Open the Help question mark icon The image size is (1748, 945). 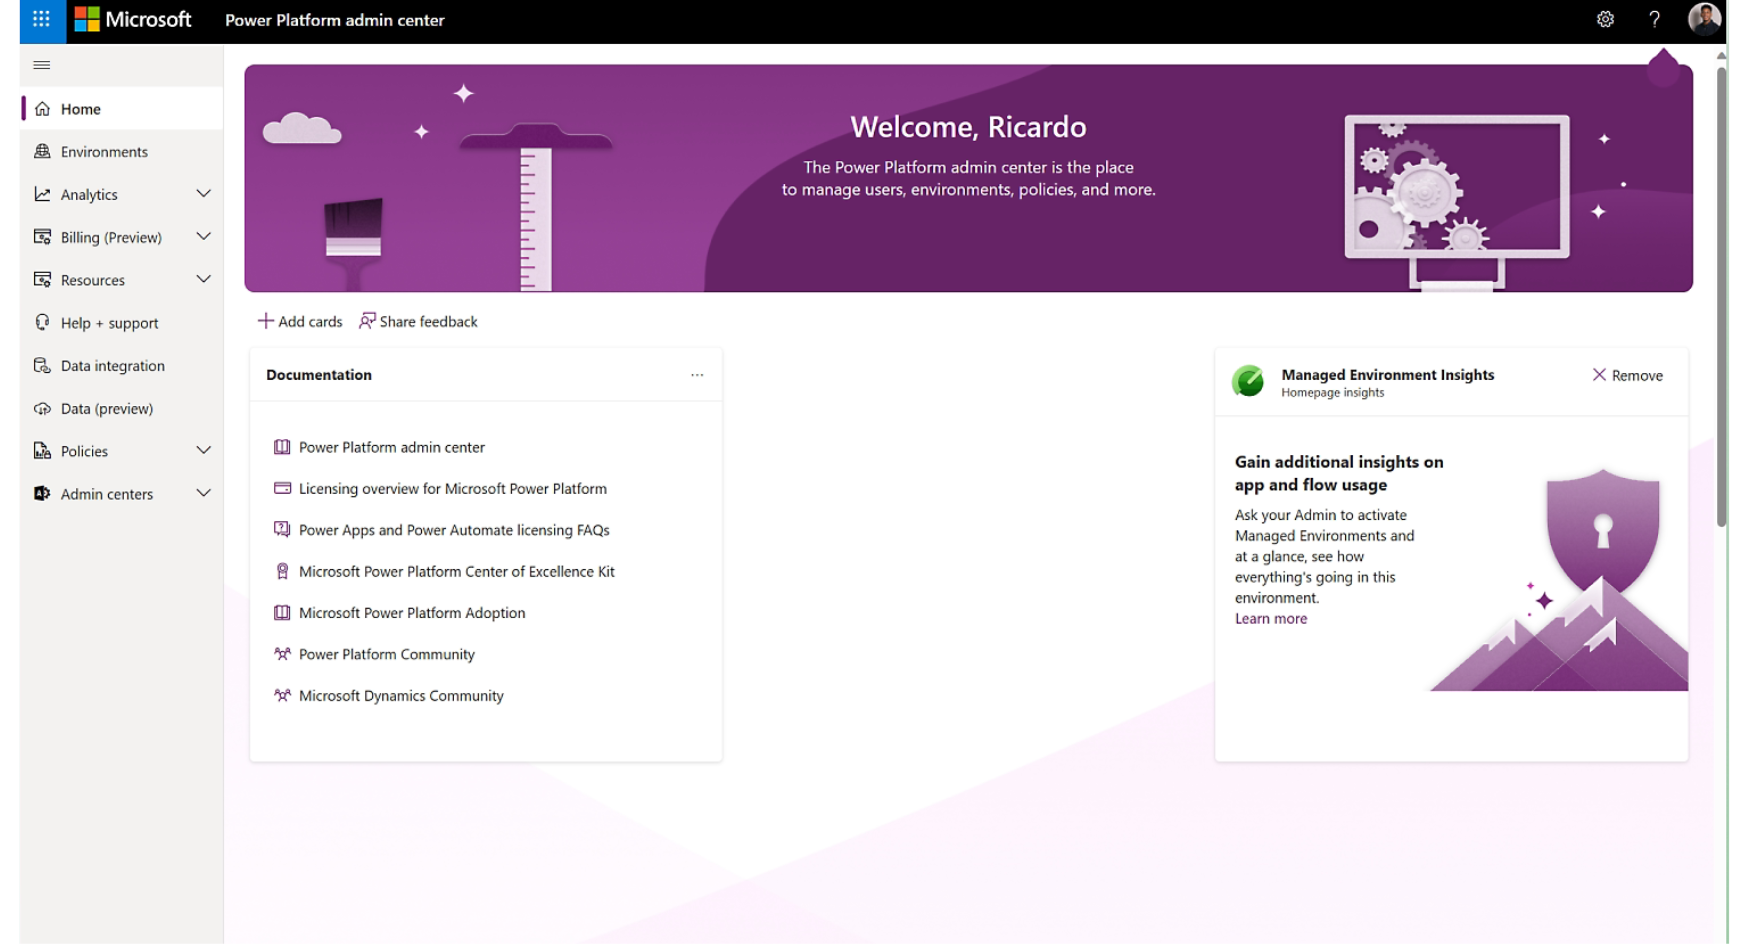tap(1654, 19)
